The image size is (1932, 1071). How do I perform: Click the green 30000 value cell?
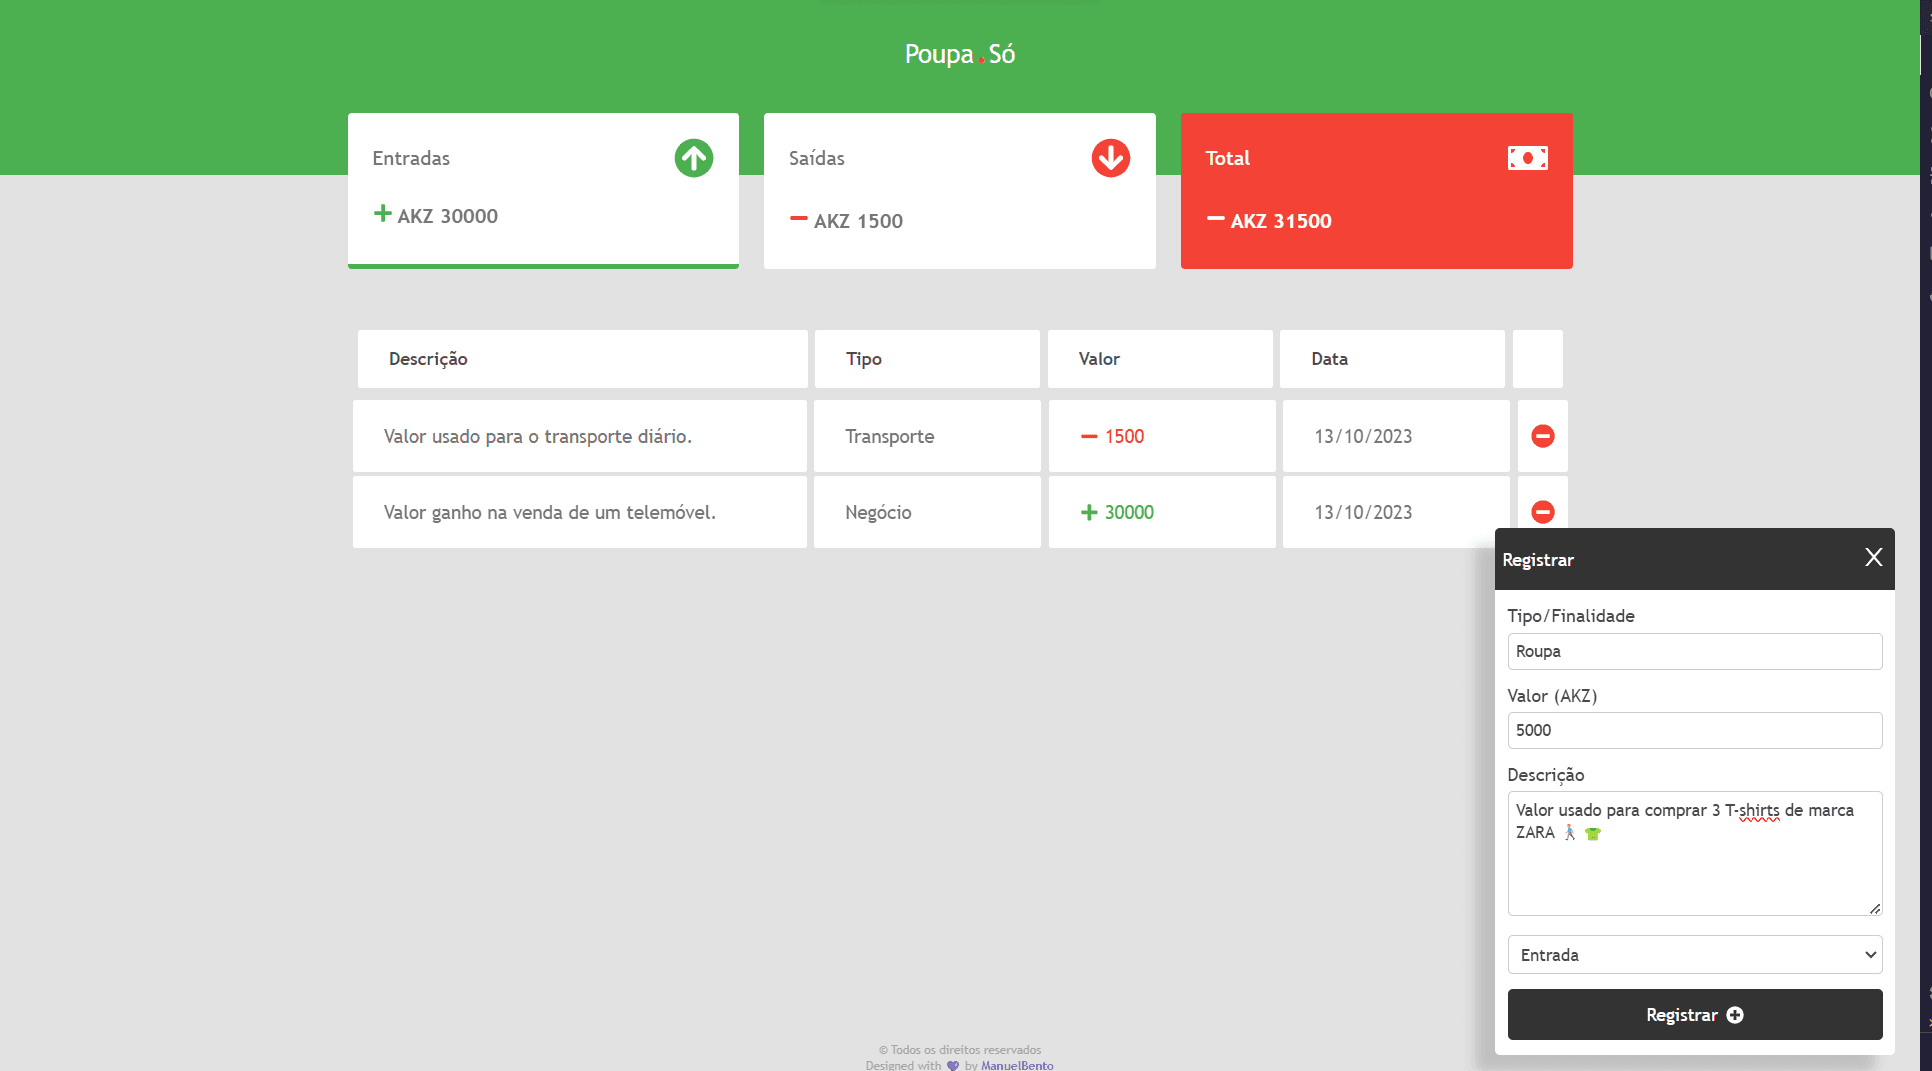click(x=1162, y=512)
